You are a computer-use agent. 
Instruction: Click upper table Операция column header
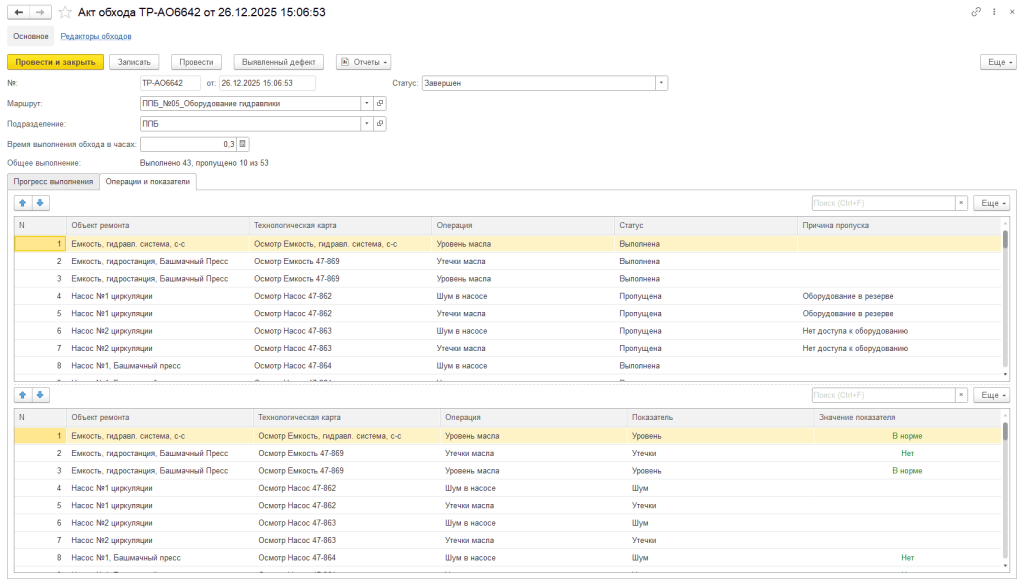(522, 225)
